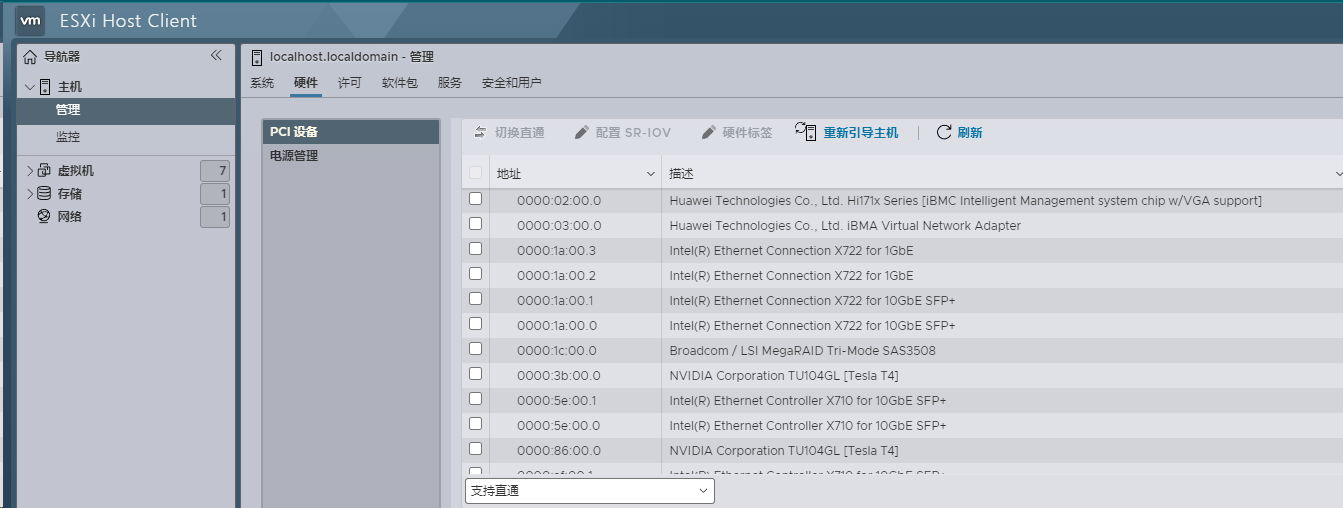Image resolution: width=1343 pixels, height=508 pixels.
Task: Click the VMware vm logo icon
Action: [31, 20]
